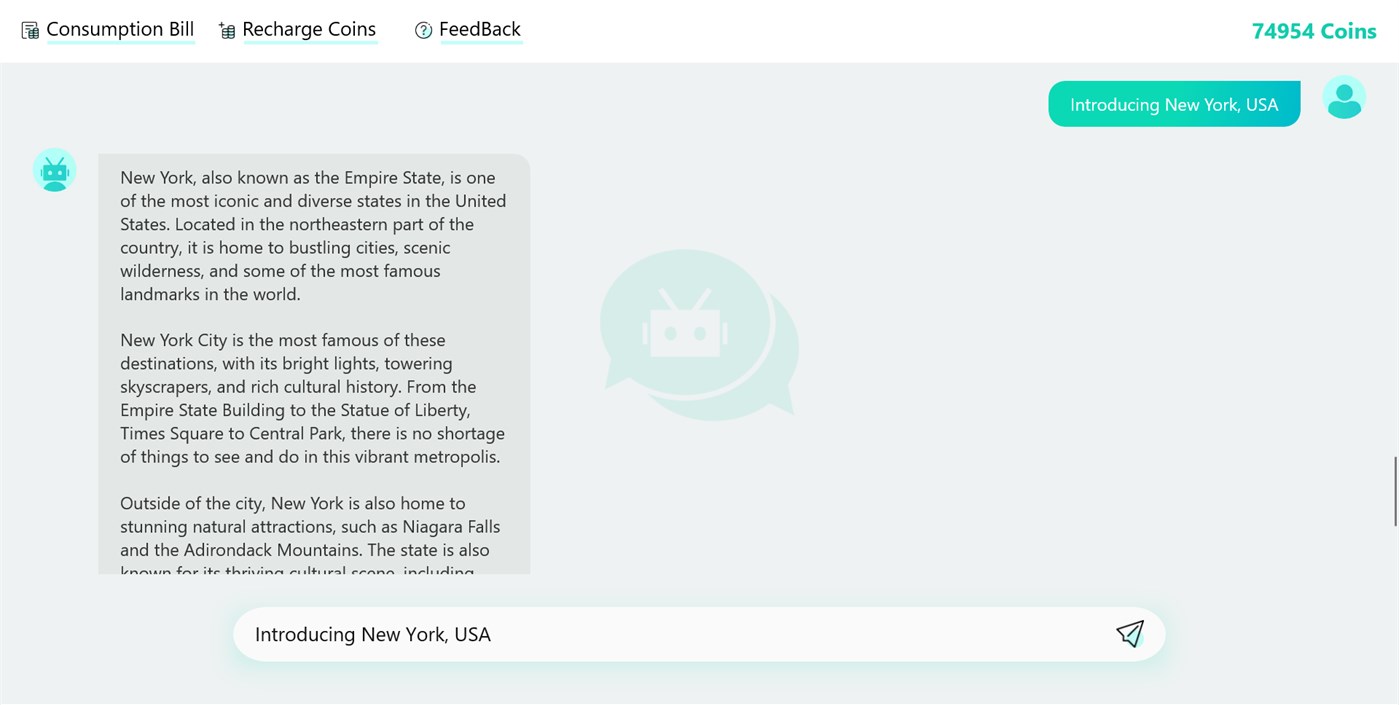This screenshot has width=1399, height=705.
Task: Click the chatbot robot avatar icon
Action: [x=54, y=170]
